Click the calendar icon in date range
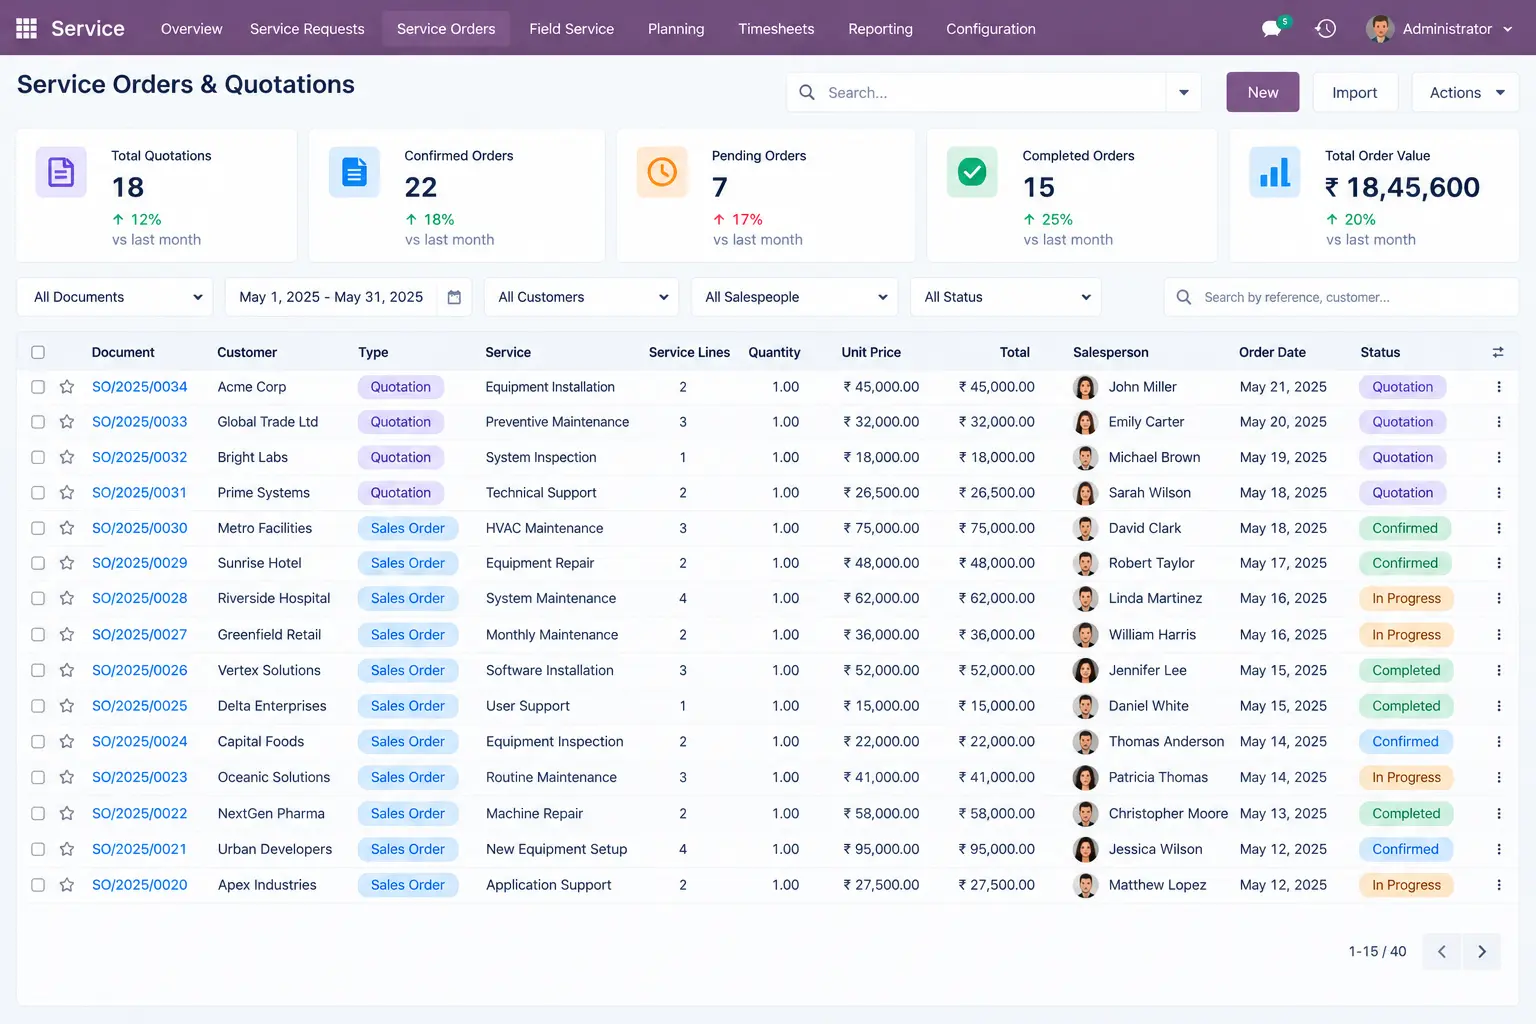The image size is (1536, 1024). (x=454, y=297)
